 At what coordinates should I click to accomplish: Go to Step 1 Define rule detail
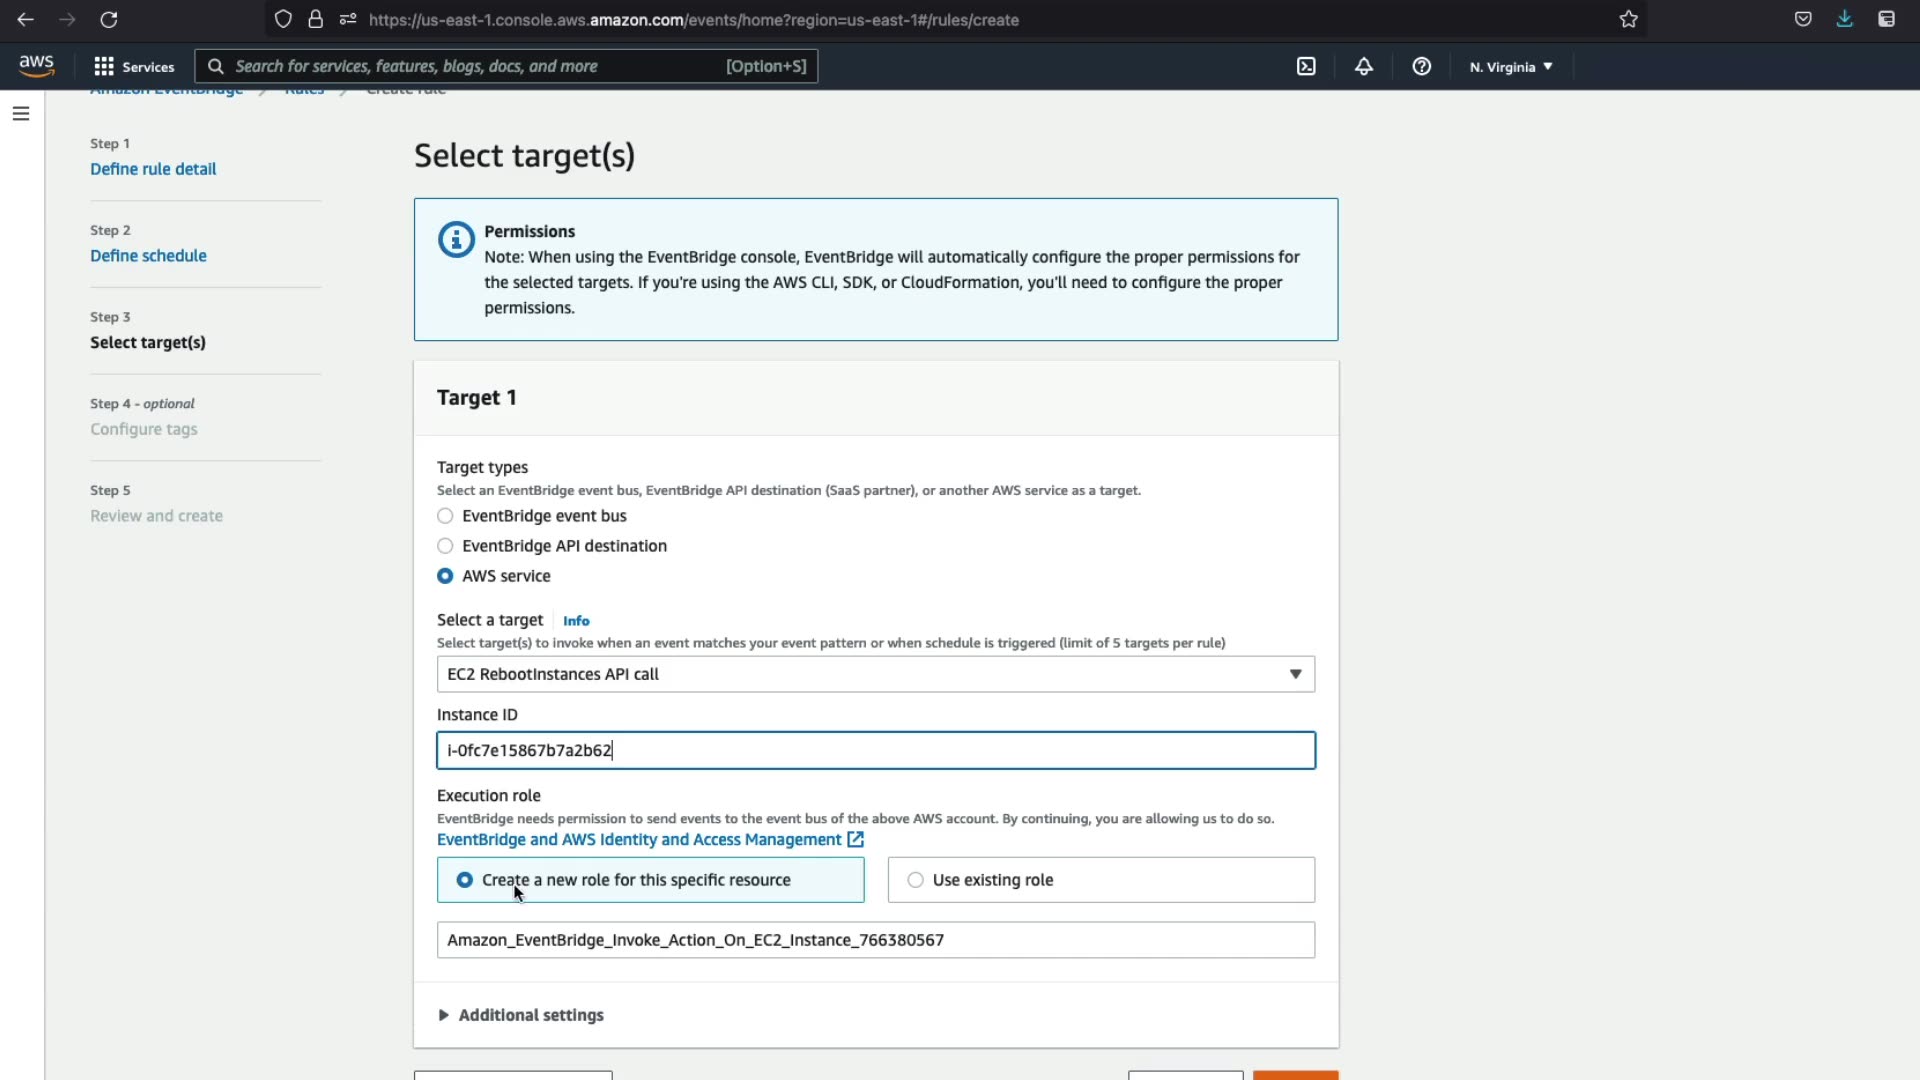pos(153,169)
